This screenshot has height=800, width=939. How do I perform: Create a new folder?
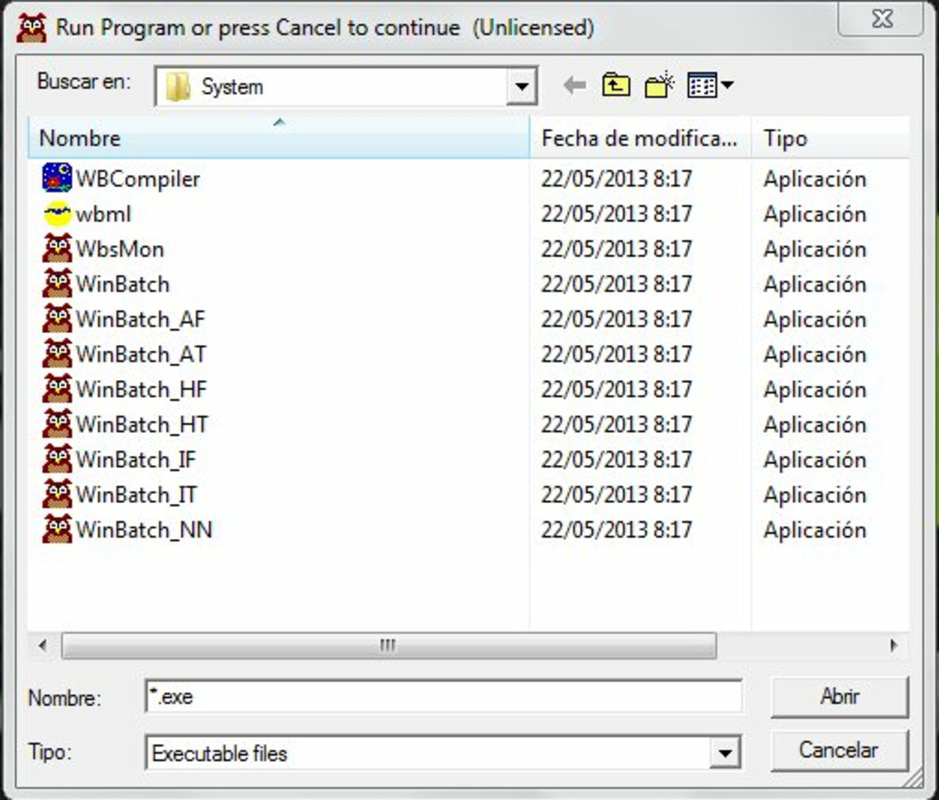pos(659,86)
